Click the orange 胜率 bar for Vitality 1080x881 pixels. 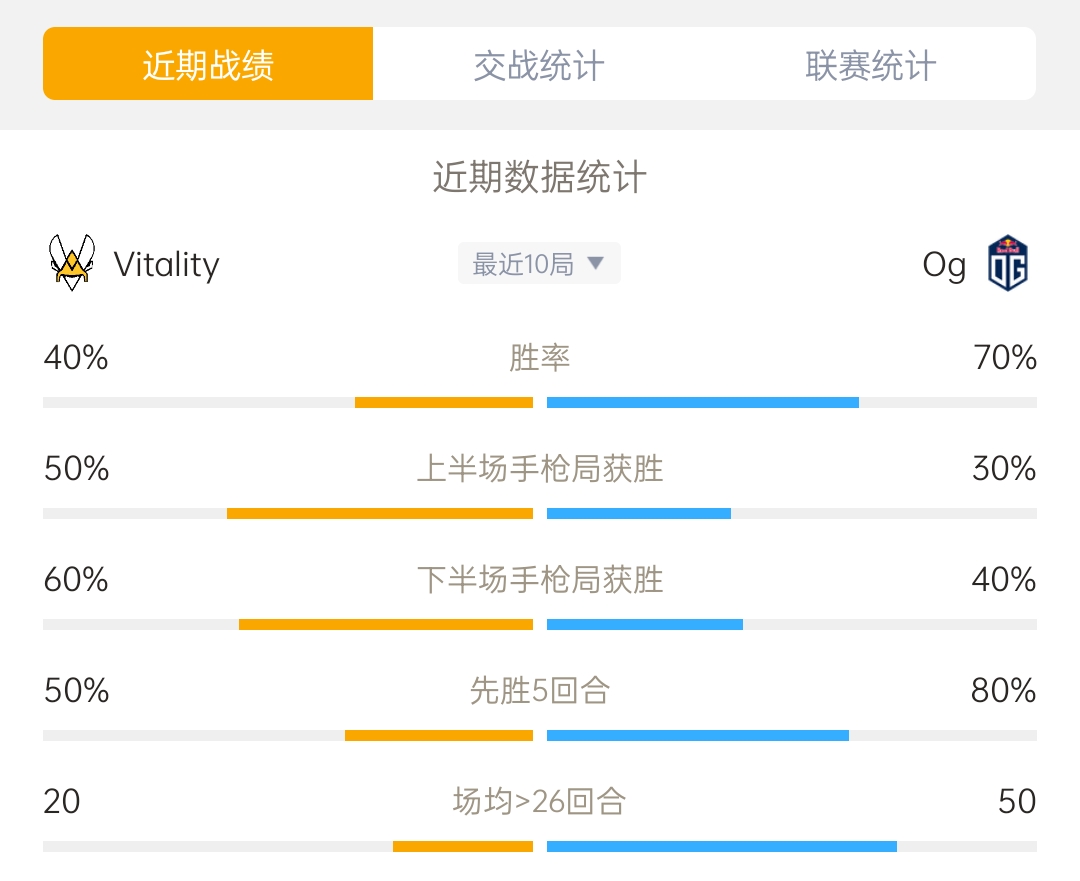point(444,402)
